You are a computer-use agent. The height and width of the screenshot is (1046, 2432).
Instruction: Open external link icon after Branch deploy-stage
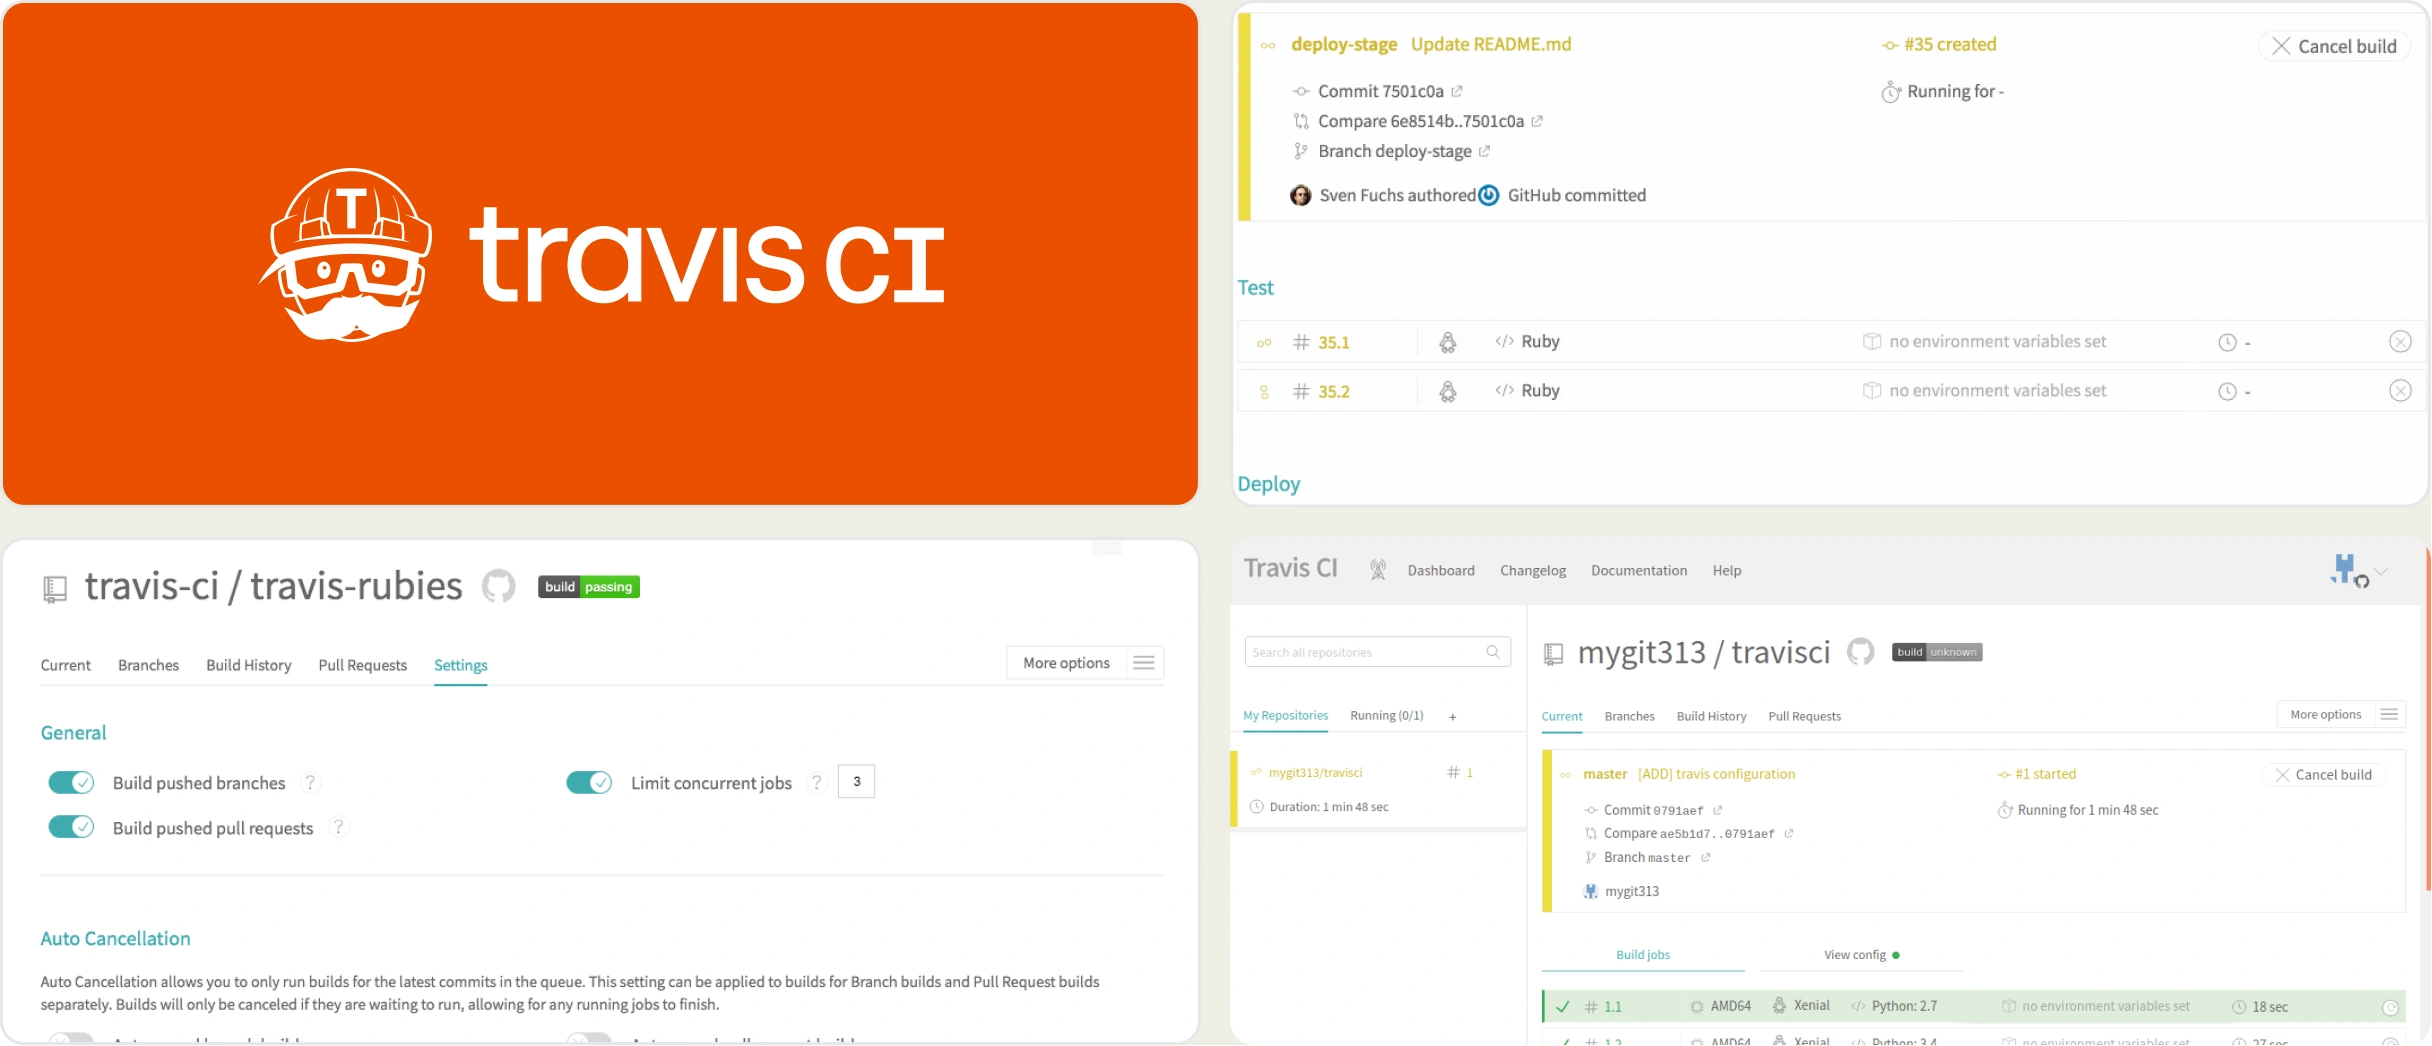(x=1484, y=151)
